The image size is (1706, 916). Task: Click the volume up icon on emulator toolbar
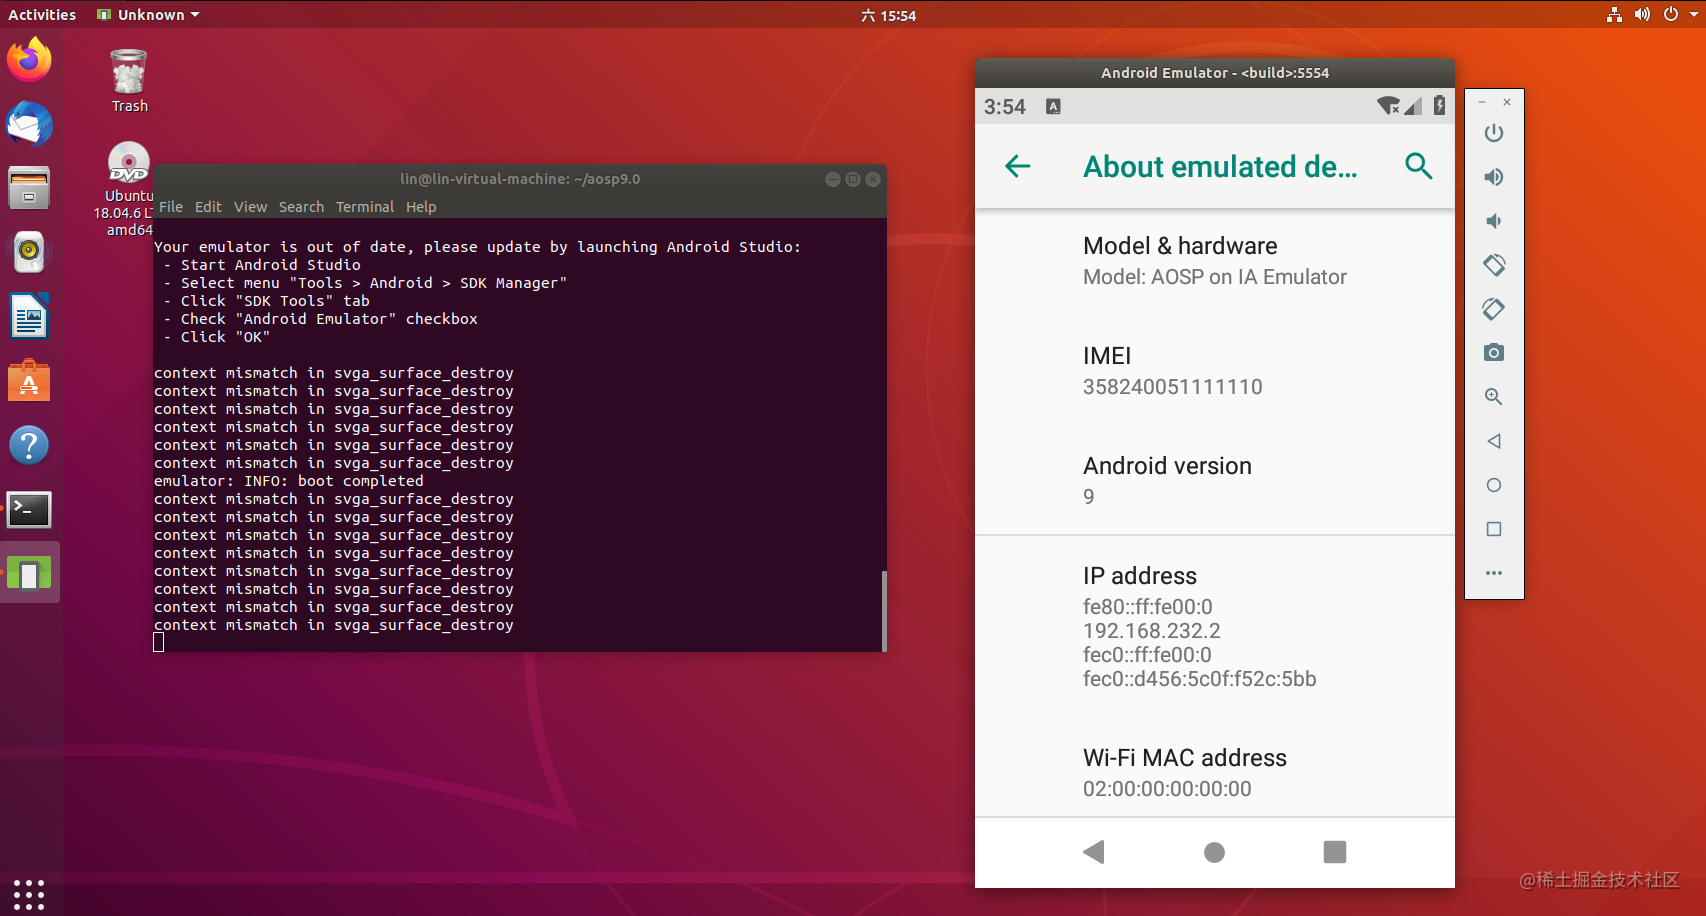pos(1493,177)
